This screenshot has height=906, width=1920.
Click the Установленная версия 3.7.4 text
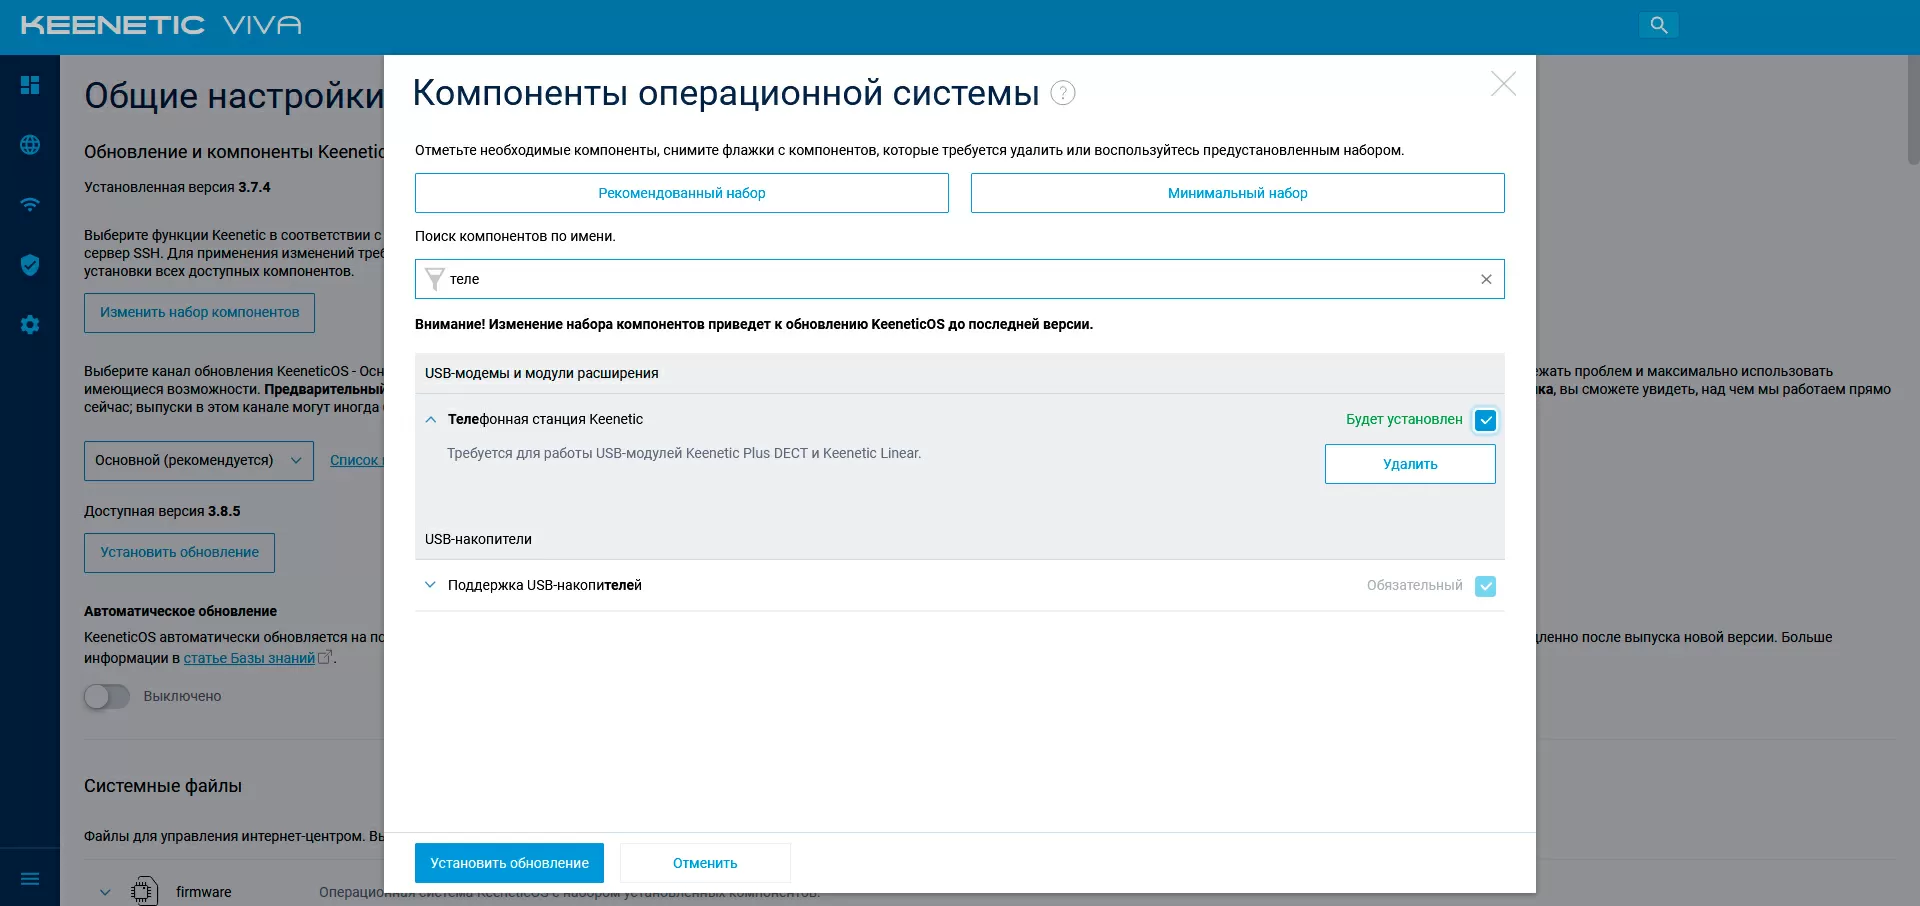177,187
